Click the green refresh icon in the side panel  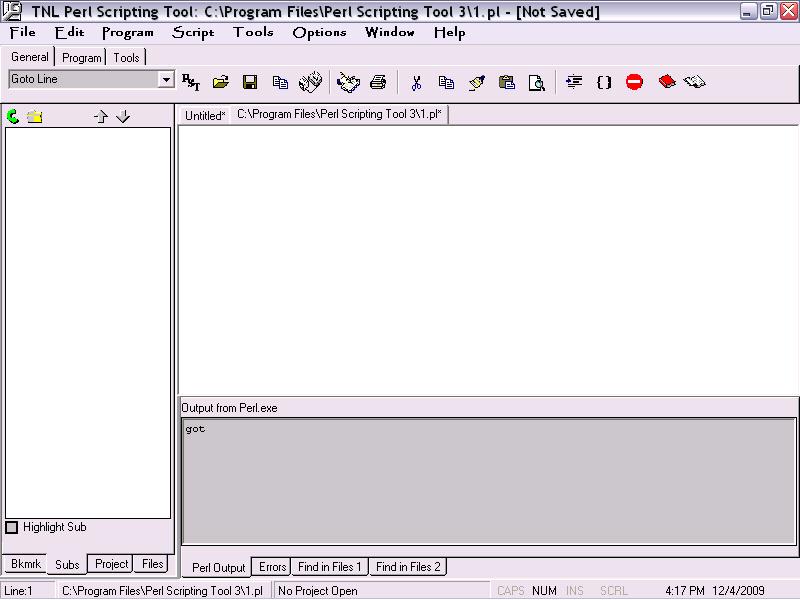(x=13, y=117)
